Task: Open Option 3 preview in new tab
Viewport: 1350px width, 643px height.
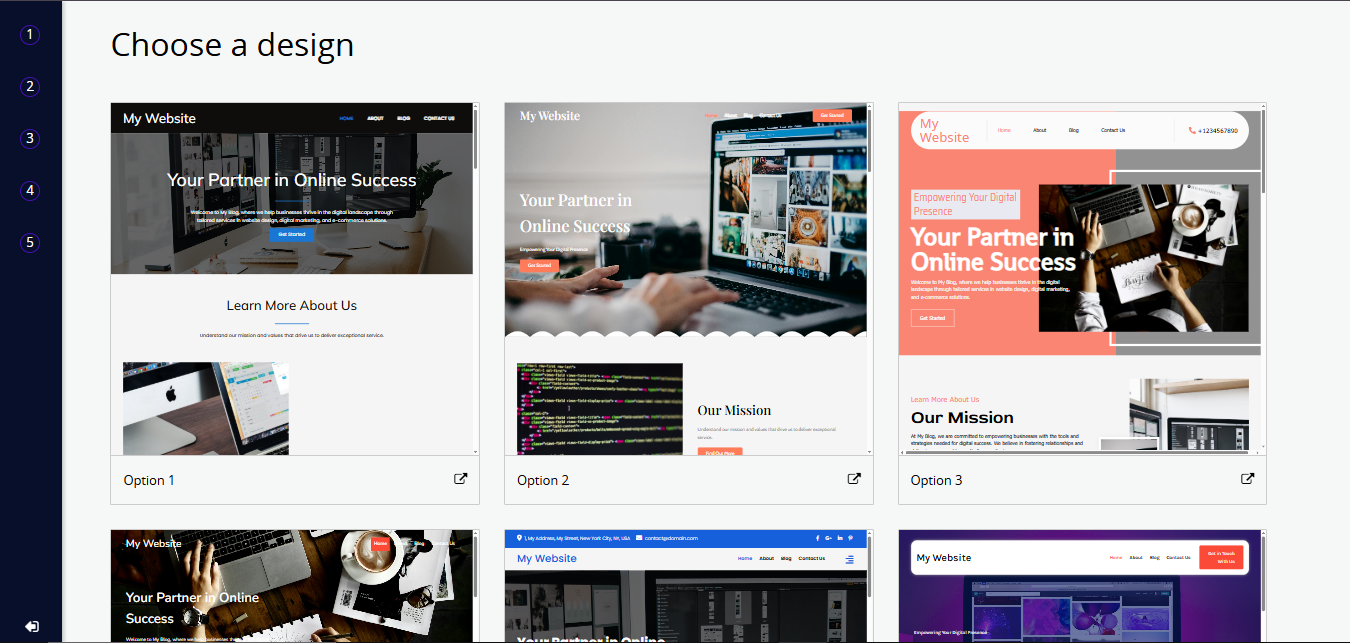Action: (x=1247, y=478)
